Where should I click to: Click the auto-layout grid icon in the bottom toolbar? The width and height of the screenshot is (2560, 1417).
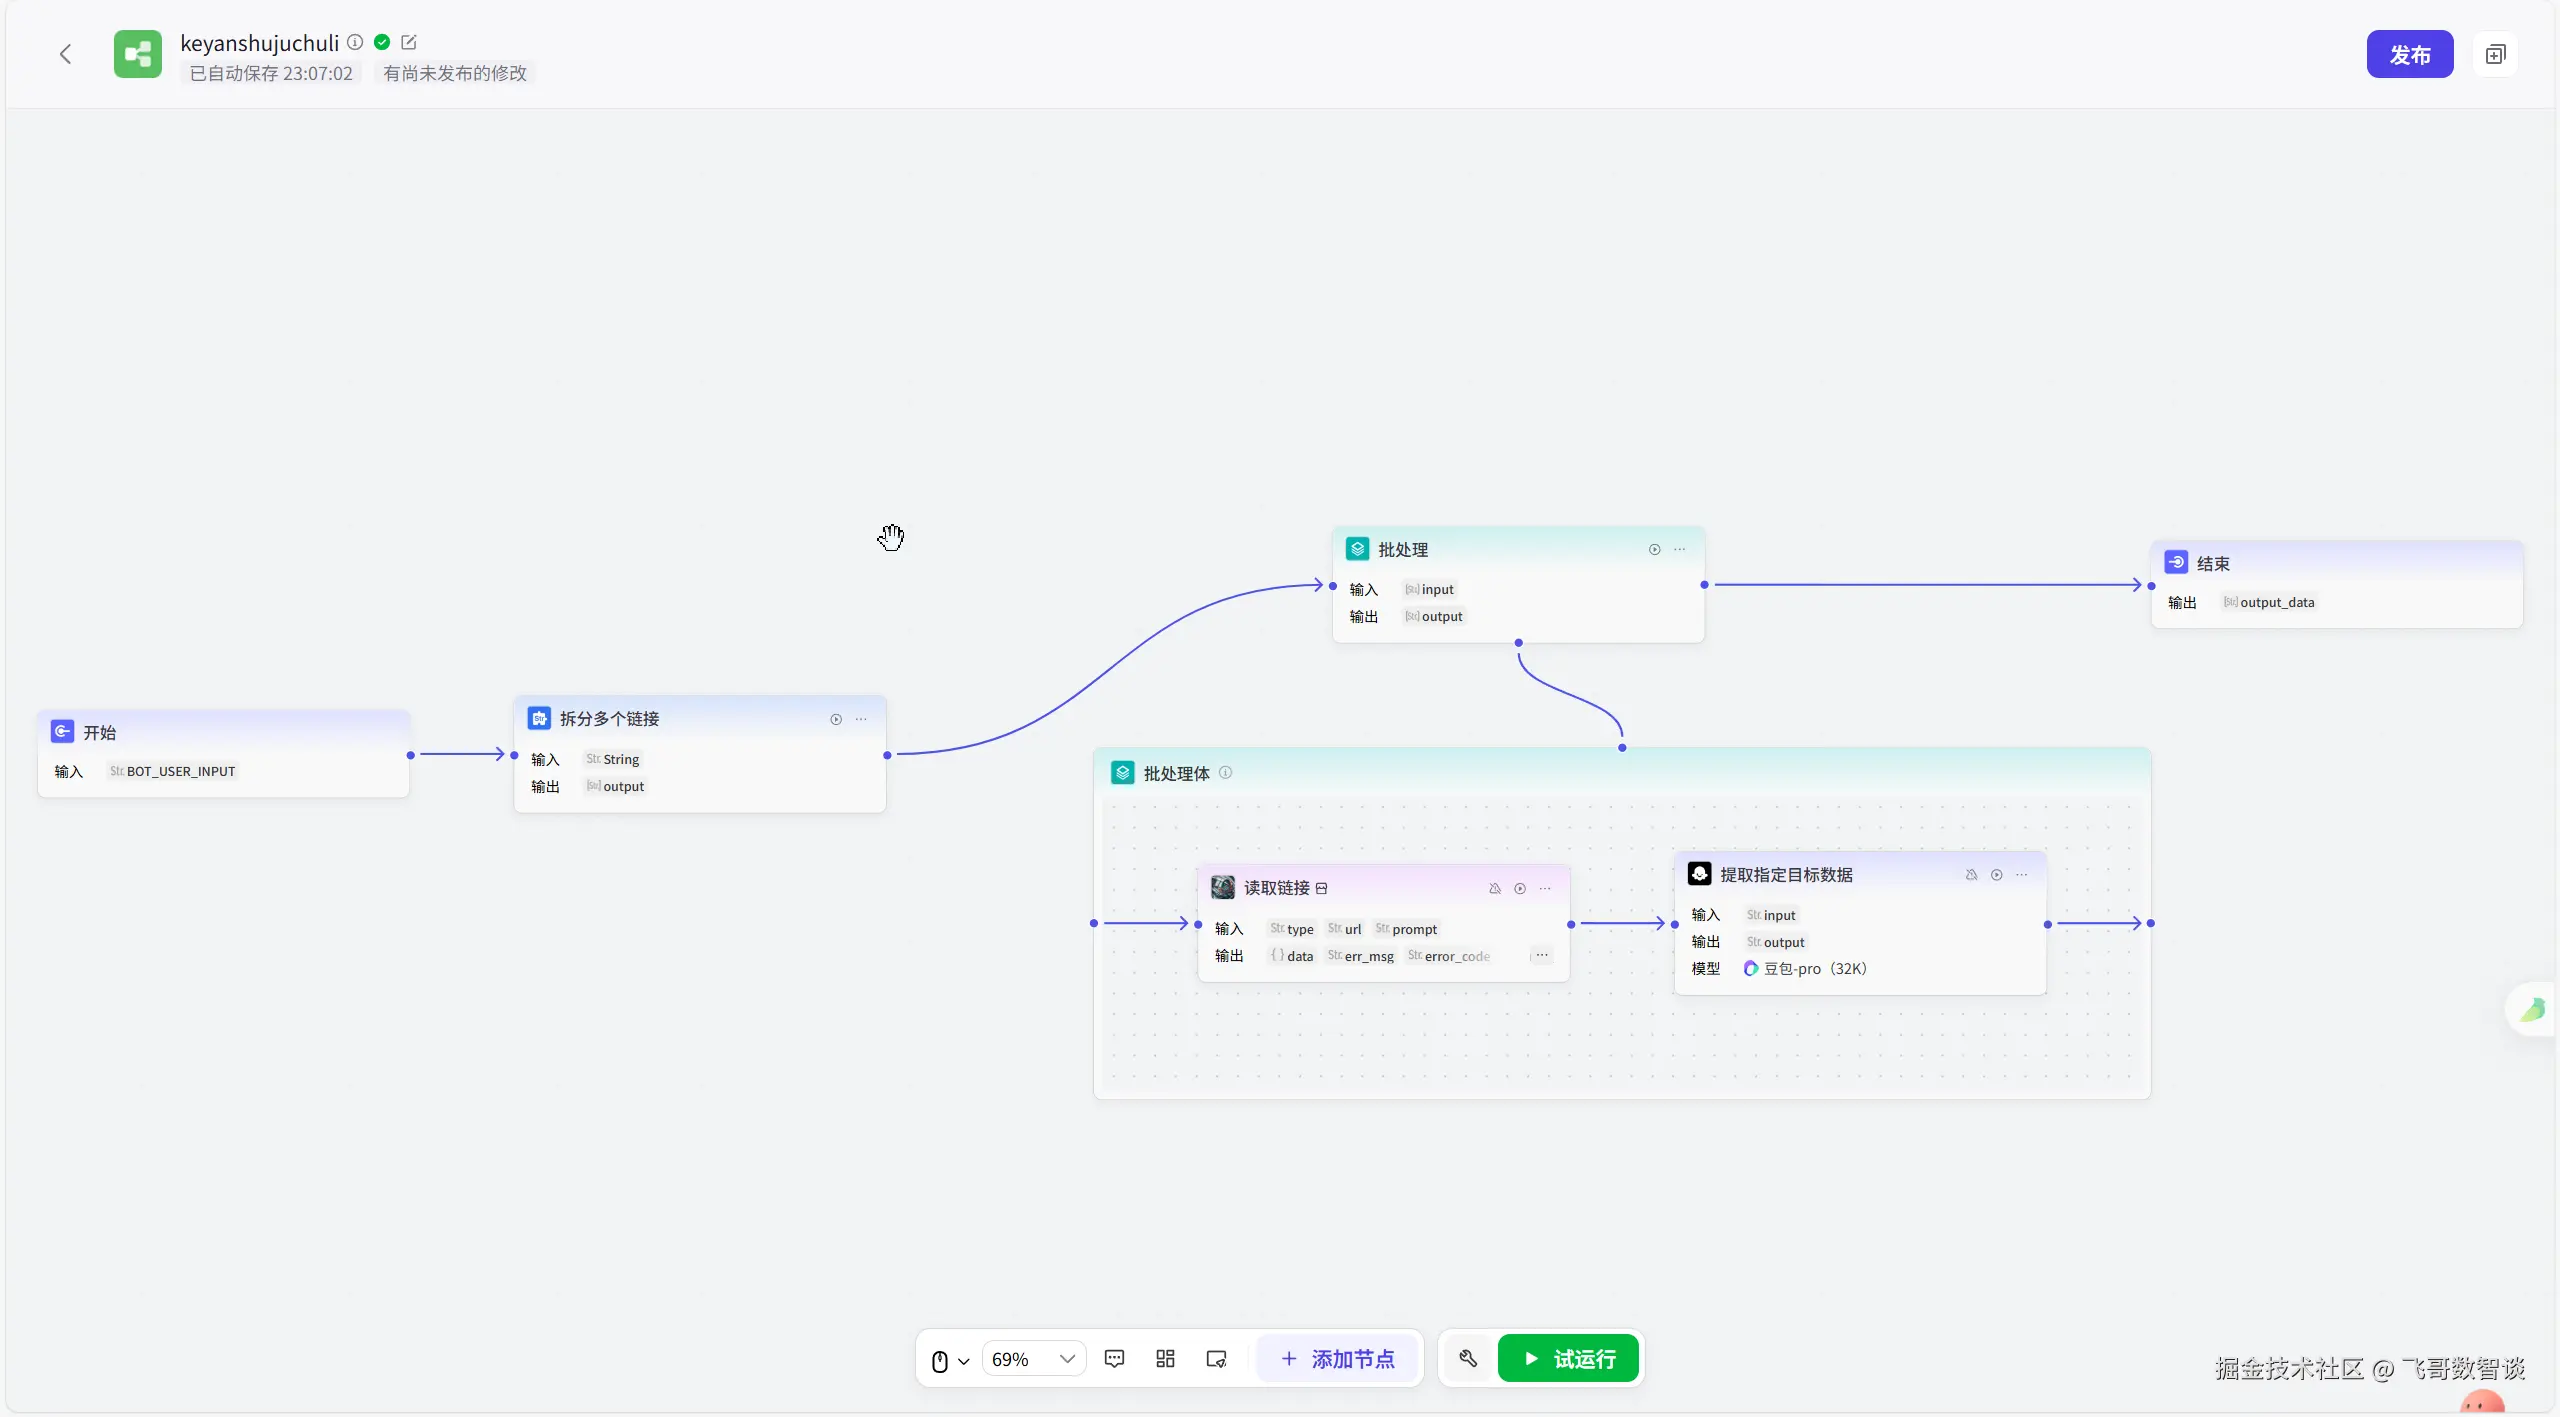pyautogui.click(x=1165, y=1358)
